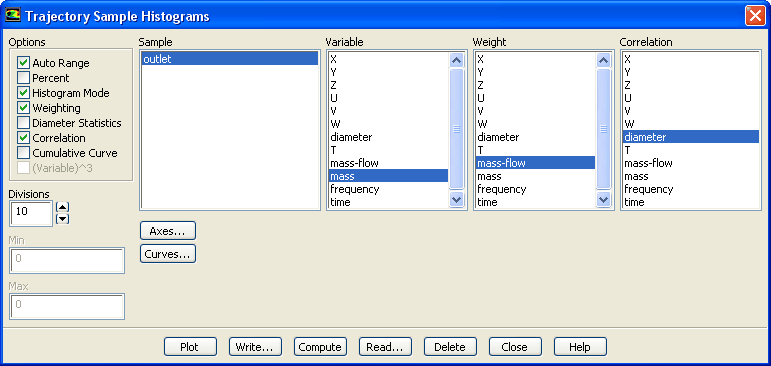Image resolution: width=771 pixels, height=366 pixels.
Task: Click Variable list scroll-down arrow
Action: [457, 200]
